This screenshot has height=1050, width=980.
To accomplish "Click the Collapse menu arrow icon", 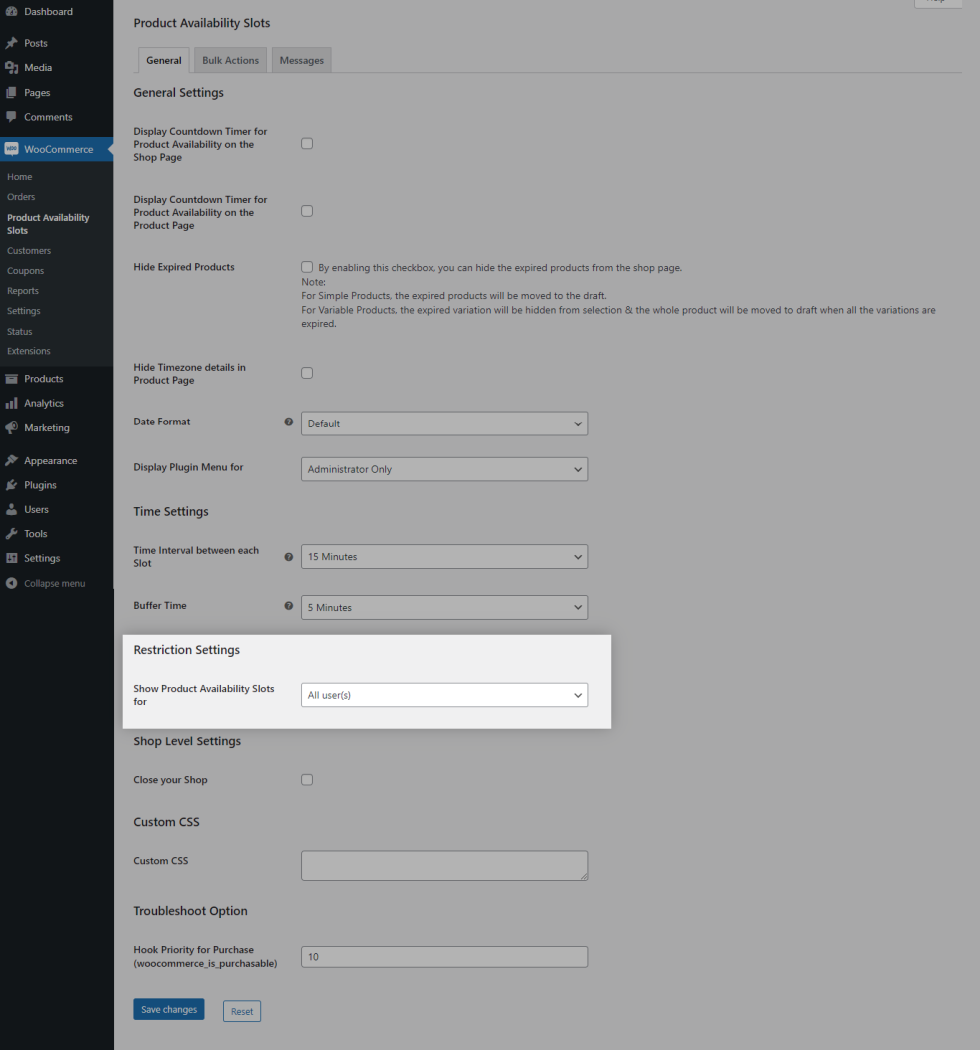I will (11, 583).
